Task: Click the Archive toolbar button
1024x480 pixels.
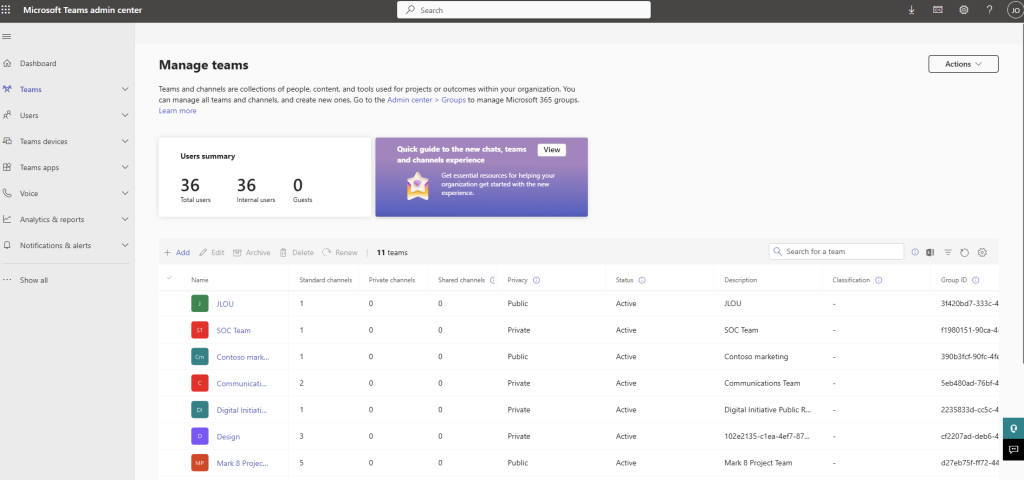Action: click(251, 253)
